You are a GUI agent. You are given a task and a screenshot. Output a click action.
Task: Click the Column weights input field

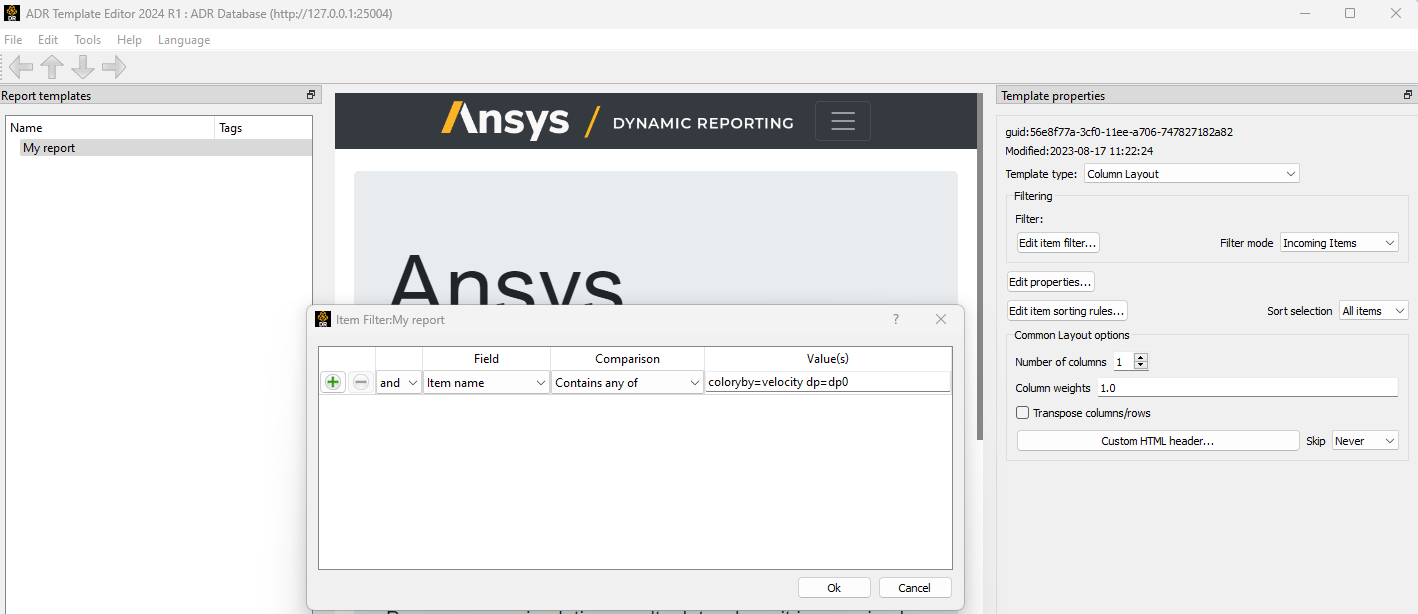click(1247, 387)
